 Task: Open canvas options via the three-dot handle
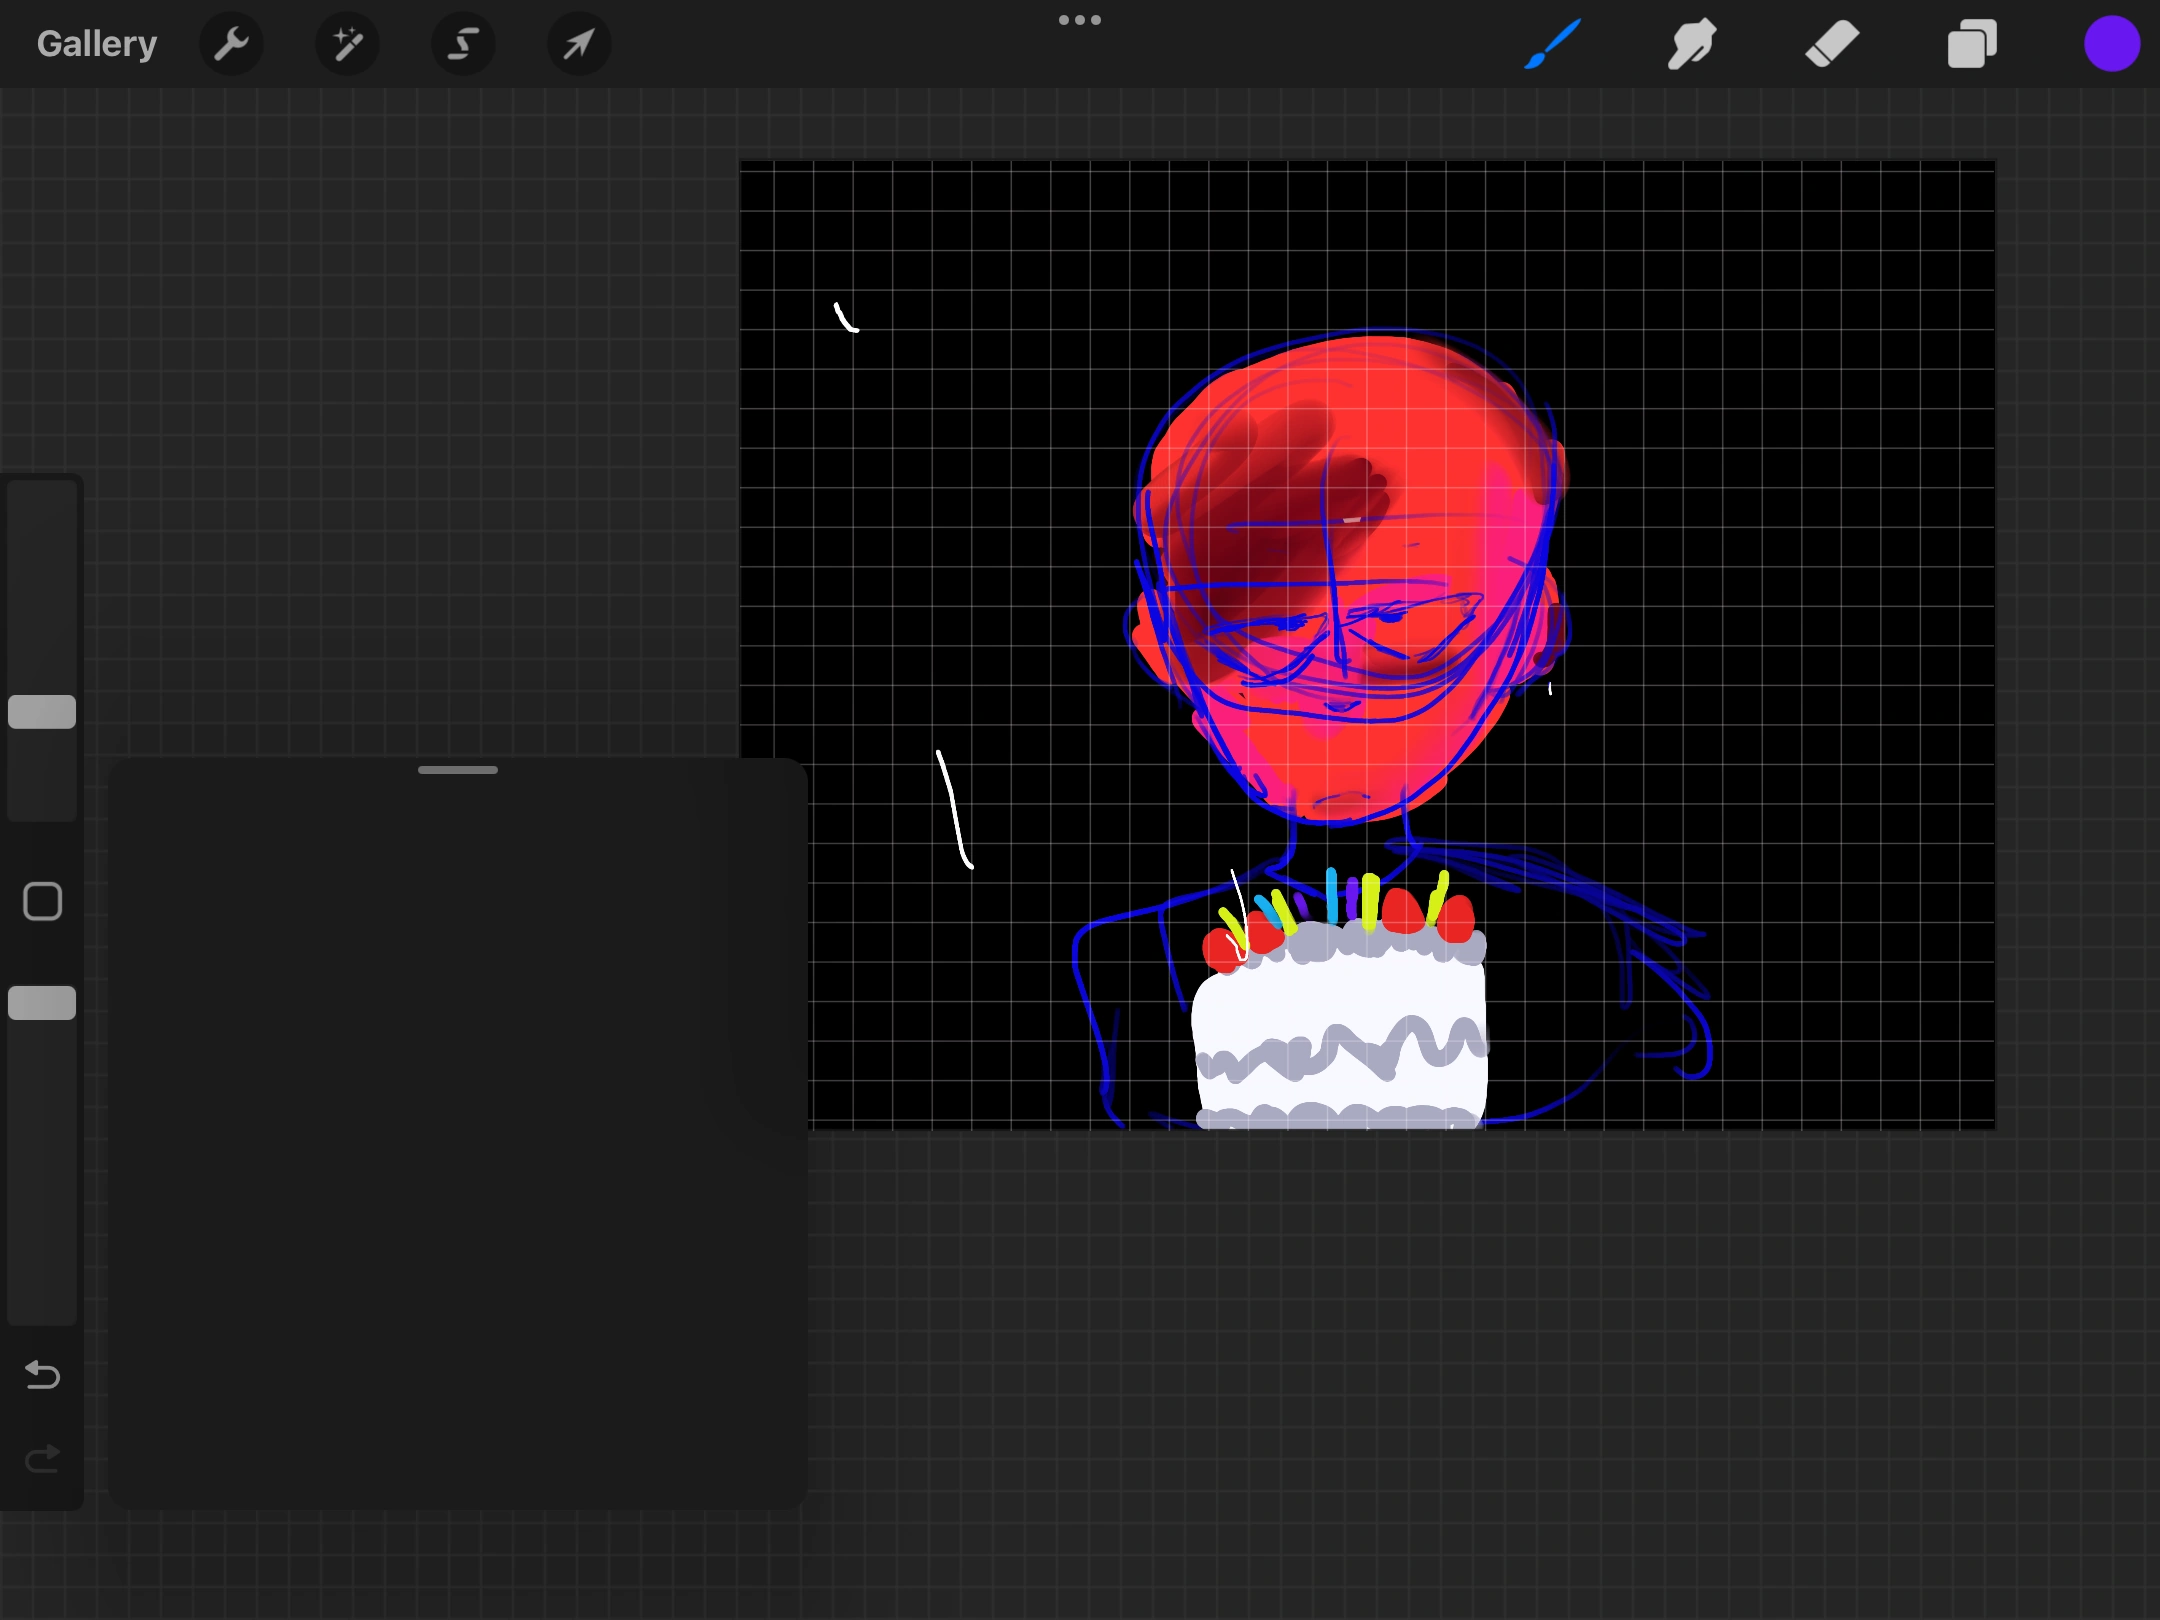point(1079,19)
